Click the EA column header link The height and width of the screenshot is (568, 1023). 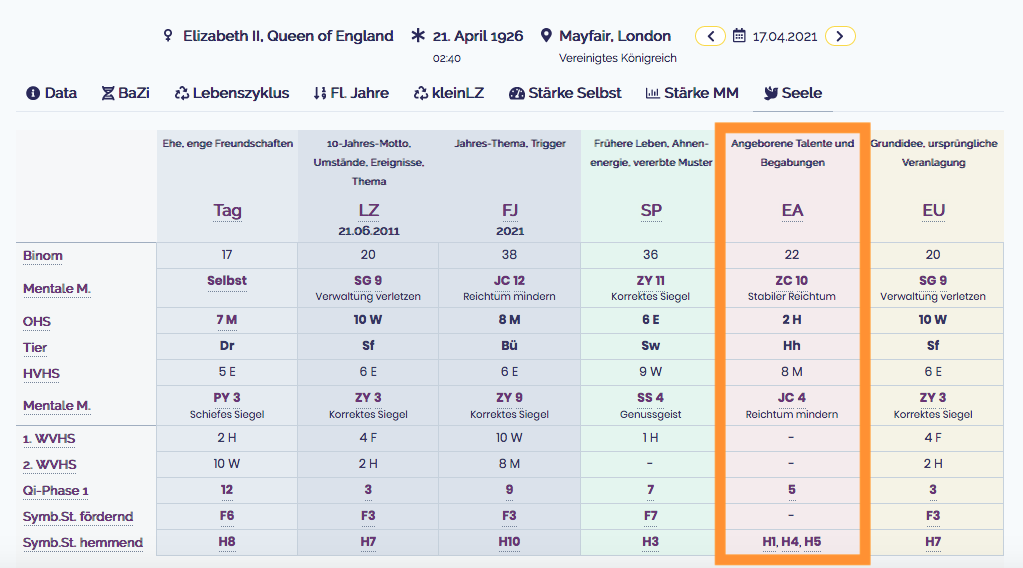click(792, 211)
